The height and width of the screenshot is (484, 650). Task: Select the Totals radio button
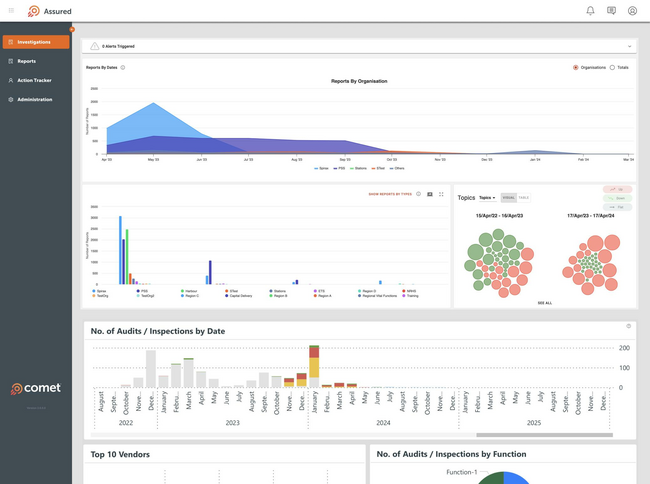pyautogui.click(x=612, y=68)
